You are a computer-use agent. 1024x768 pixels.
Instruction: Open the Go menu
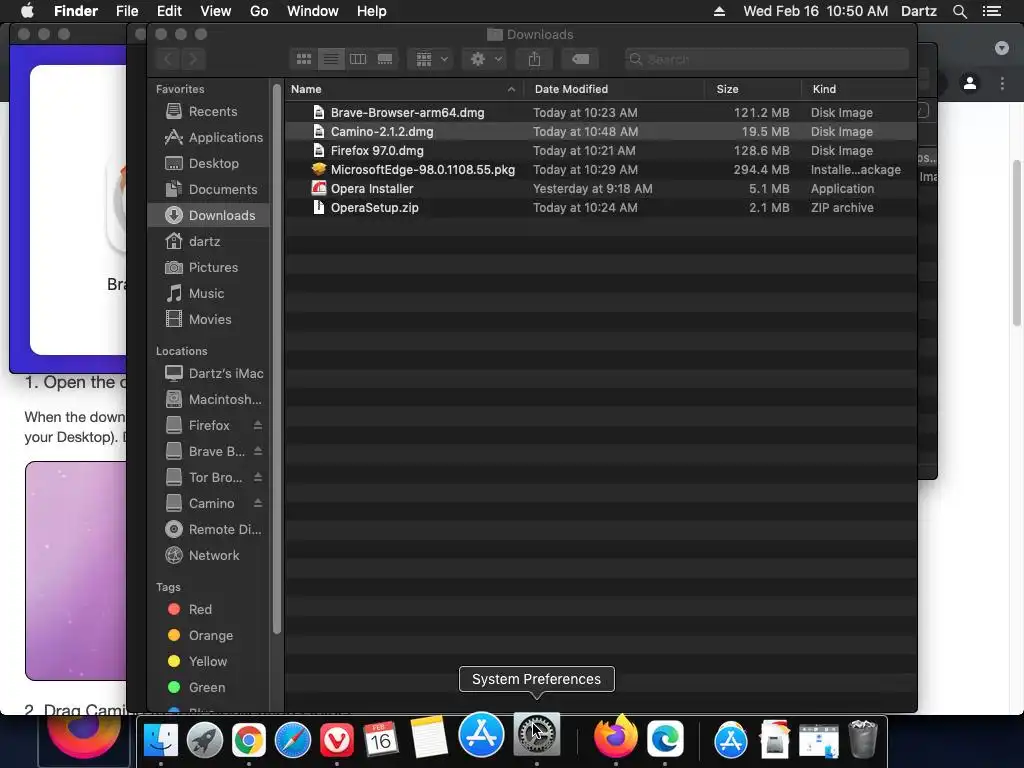click(x=259, y=11)
